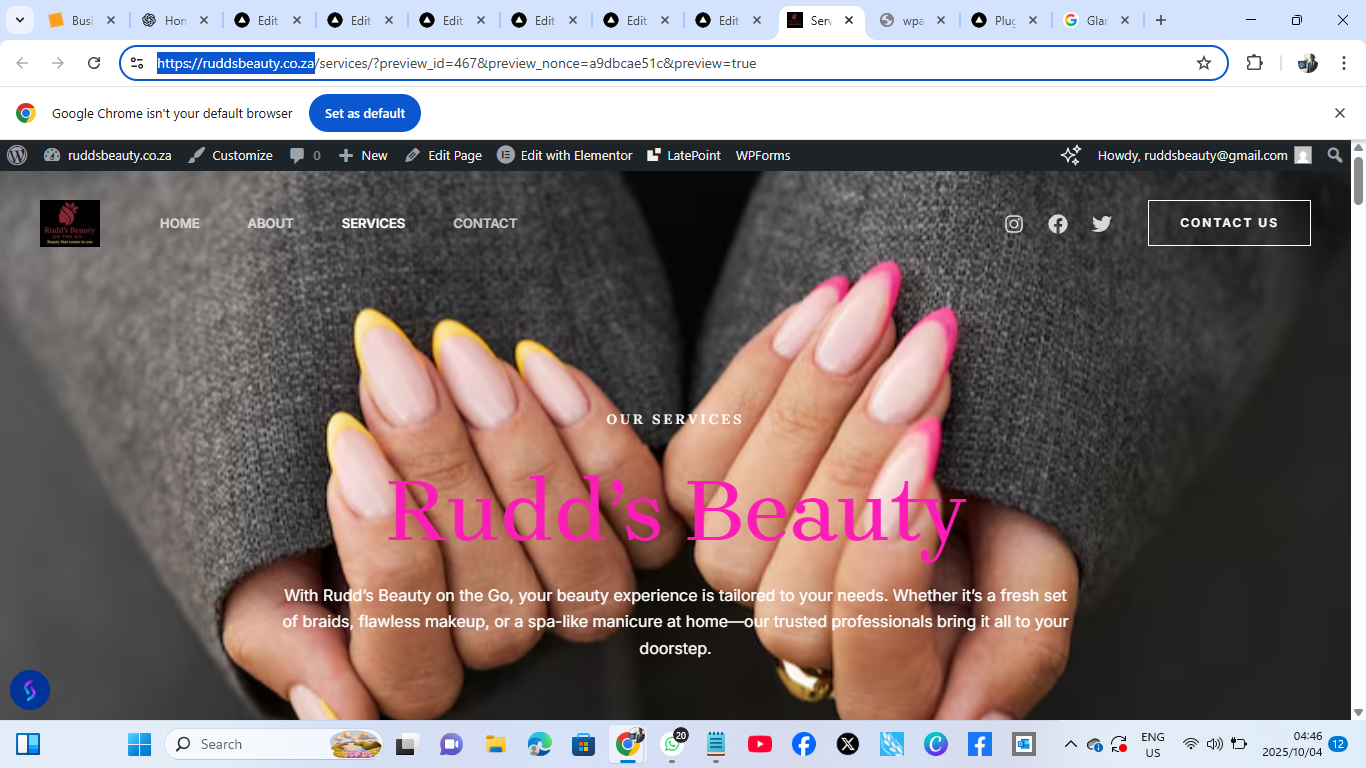Viewport: 1366px width, 768px height.
Task: Bookmark this page with the star icon
Action: (1203, 63)
